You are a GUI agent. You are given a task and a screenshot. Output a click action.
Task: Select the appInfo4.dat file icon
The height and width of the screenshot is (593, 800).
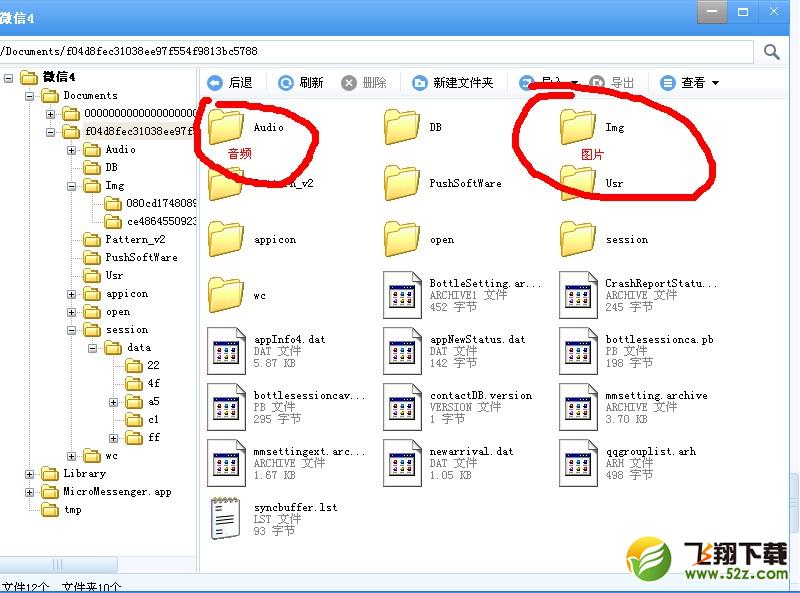[226, 351]
